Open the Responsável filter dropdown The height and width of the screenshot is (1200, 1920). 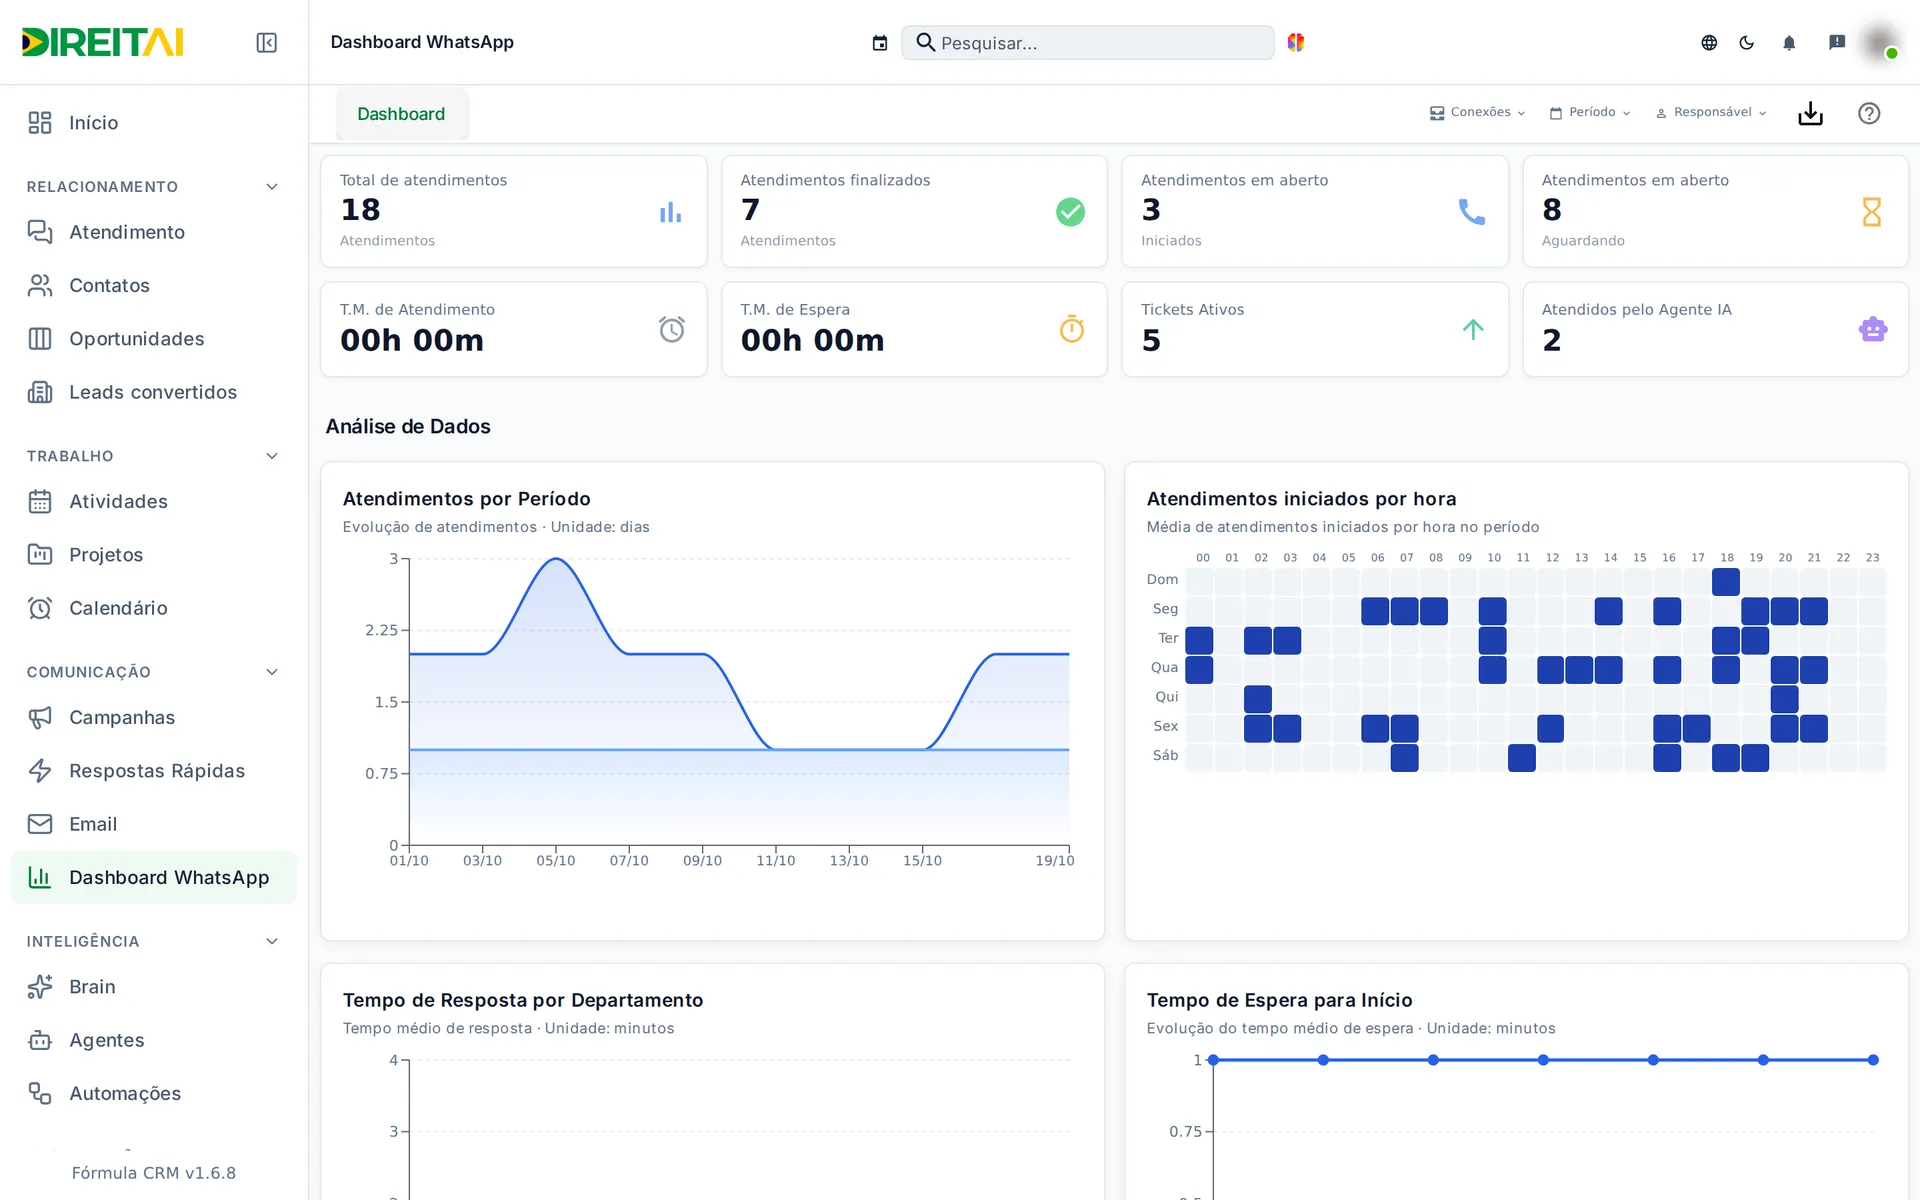[1711, 112]
